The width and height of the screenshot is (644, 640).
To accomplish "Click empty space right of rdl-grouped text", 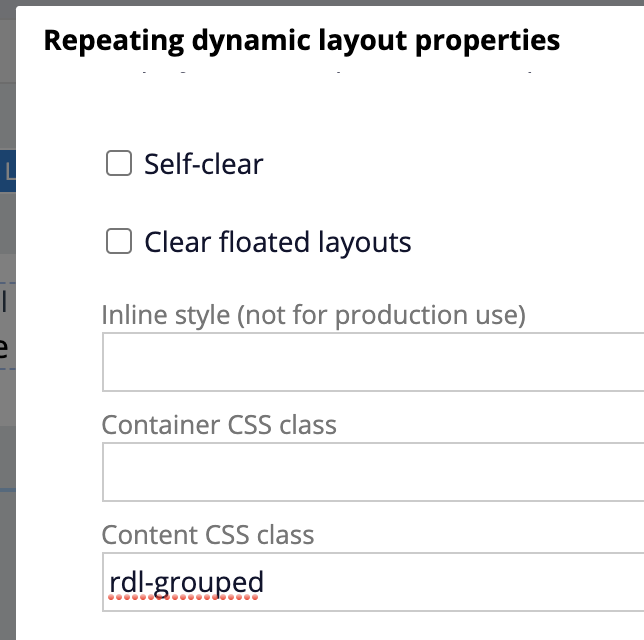I will (452, 582).
